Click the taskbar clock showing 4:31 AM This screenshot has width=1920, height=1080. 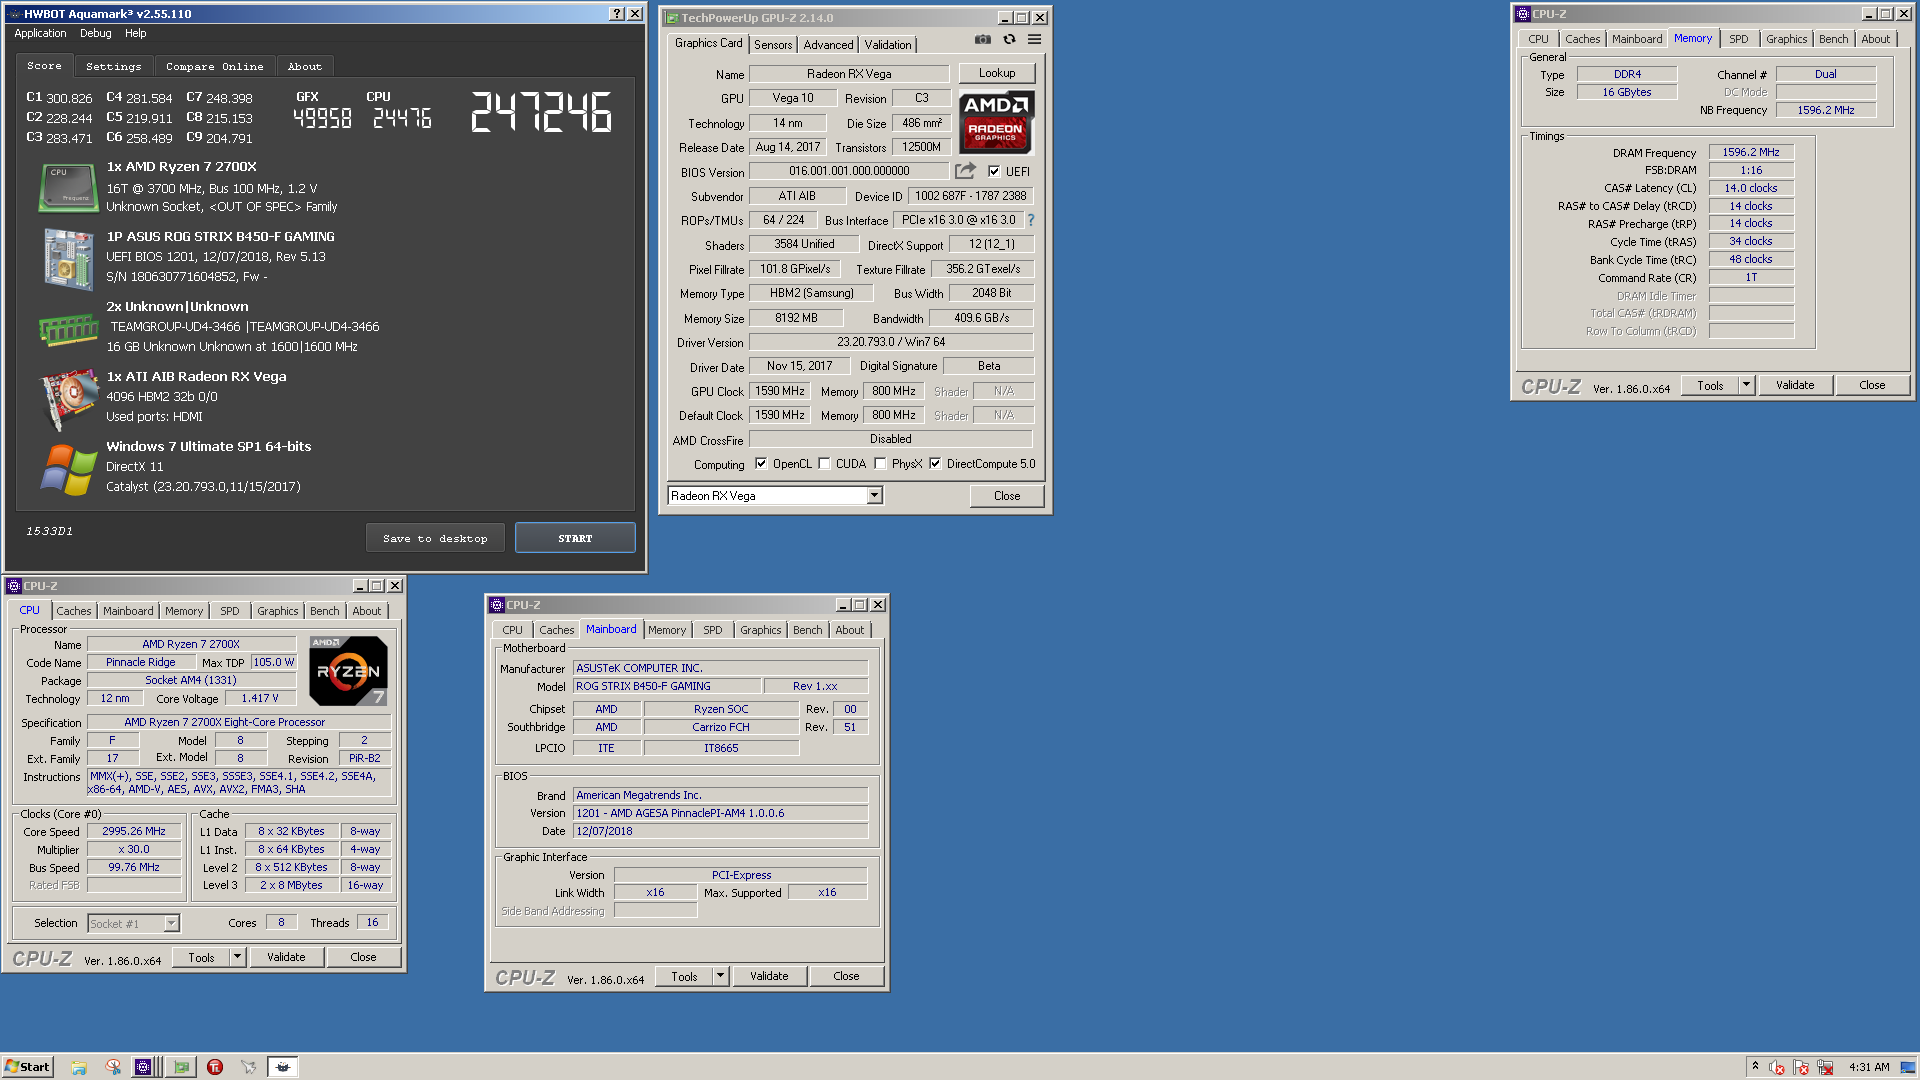(x=1869, y=1067)
